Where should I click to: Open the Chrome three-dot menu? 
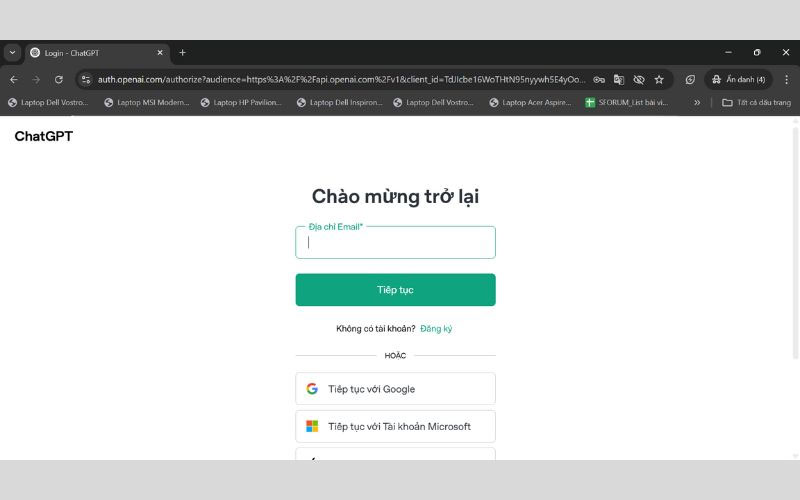[786, 80]
